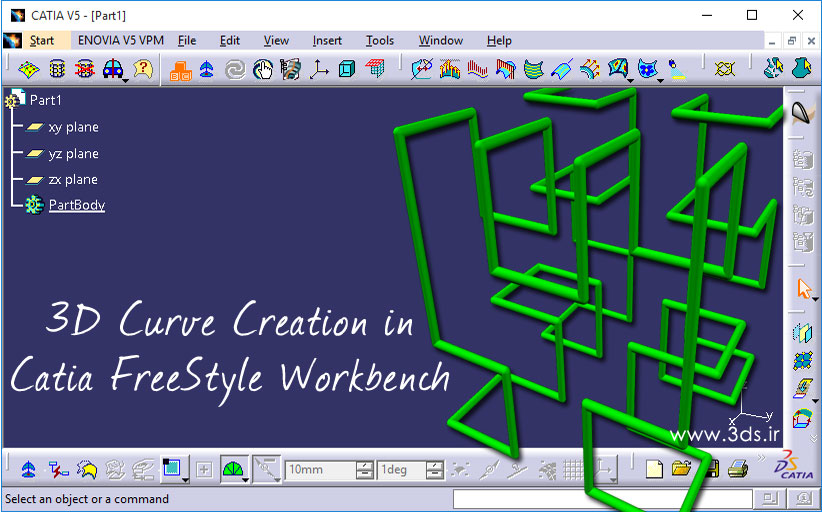Open dropdown next to Select arrow tool

coord(815,300)
